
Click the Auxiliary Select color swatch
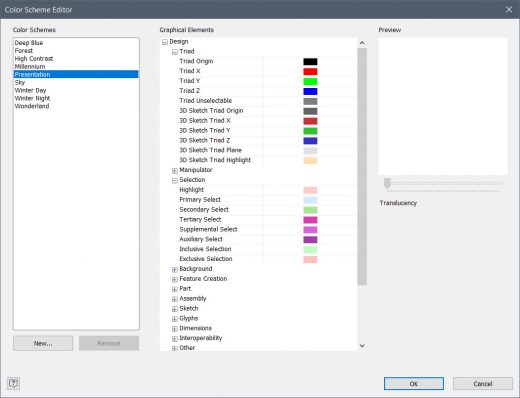(x=310, y=240)
